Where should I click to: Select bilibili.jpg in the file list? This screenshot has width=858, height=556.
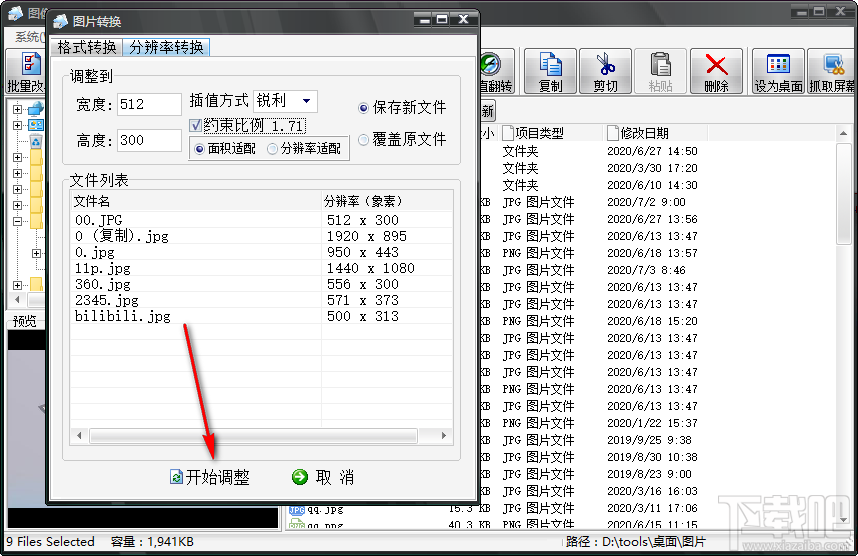tap(123, 316)
